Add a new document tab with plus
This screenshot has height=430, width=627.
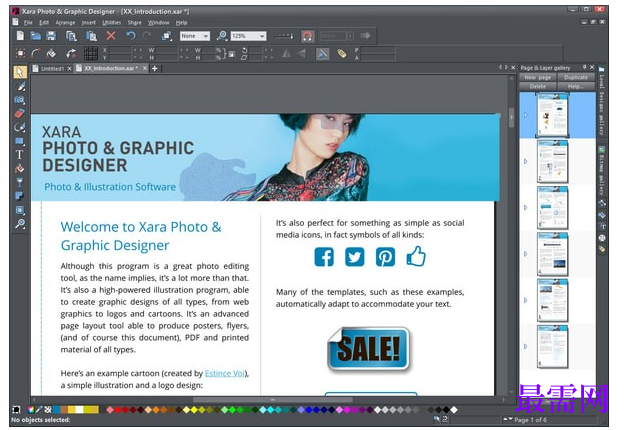(x=155, y=68)
